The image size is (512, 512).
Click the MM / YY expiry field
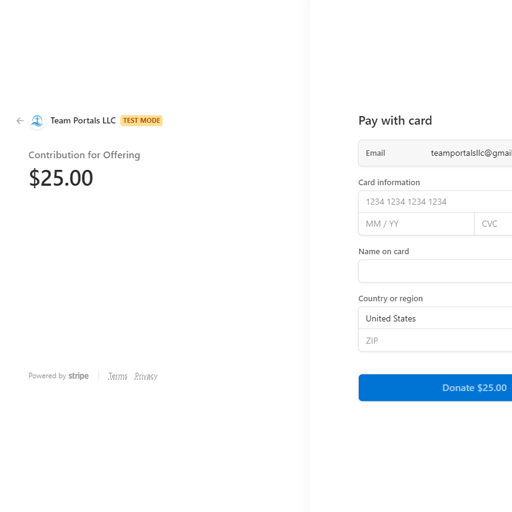point(416,224)
